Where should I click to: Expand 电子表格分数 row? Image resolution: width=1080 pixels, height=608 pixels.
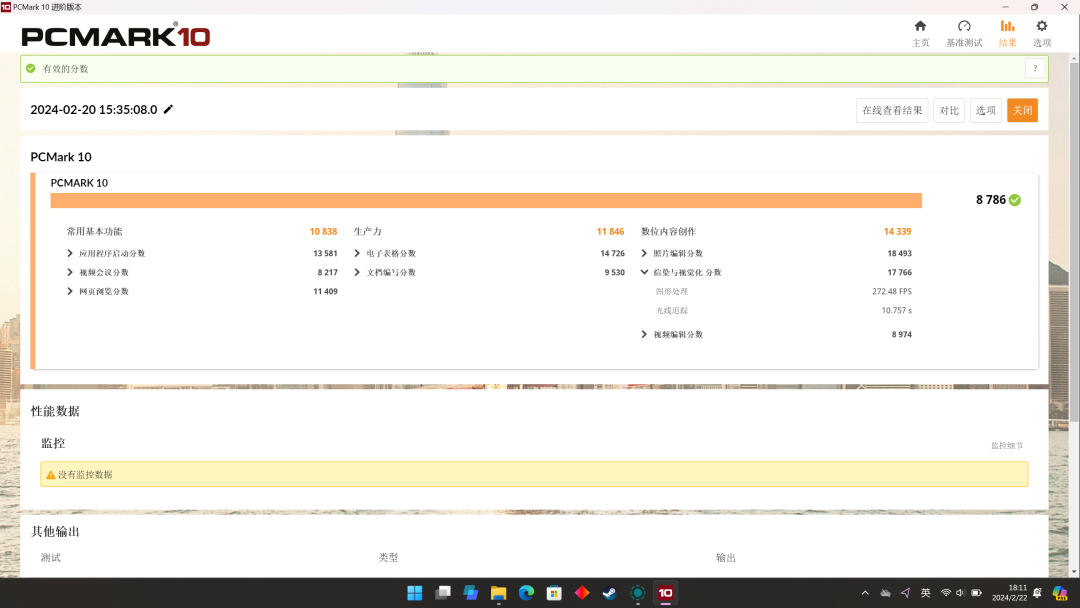(x=357, y=253)
